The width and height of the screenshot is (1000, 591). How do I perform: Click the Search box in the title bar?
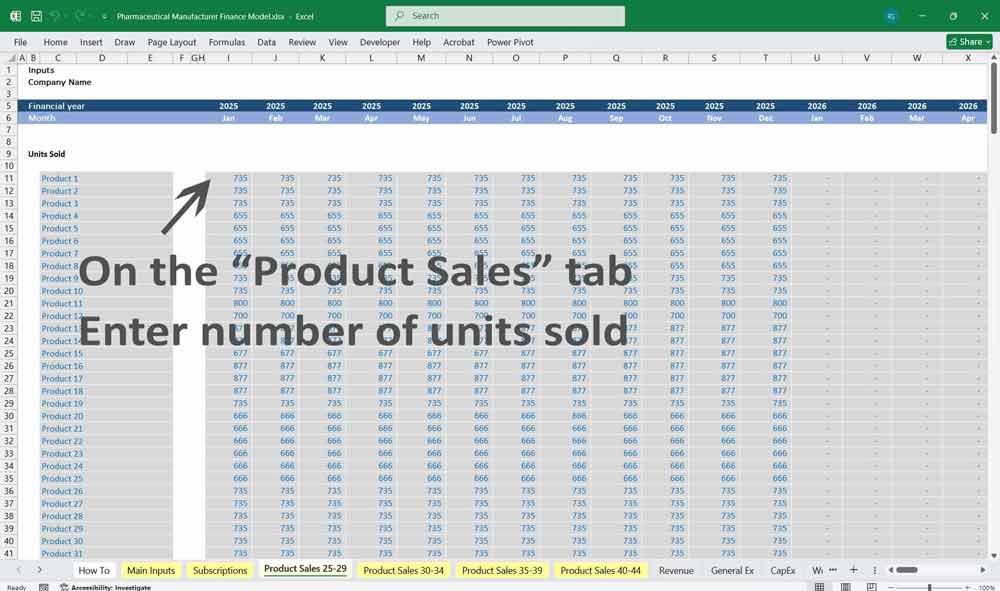click(505, 16)
